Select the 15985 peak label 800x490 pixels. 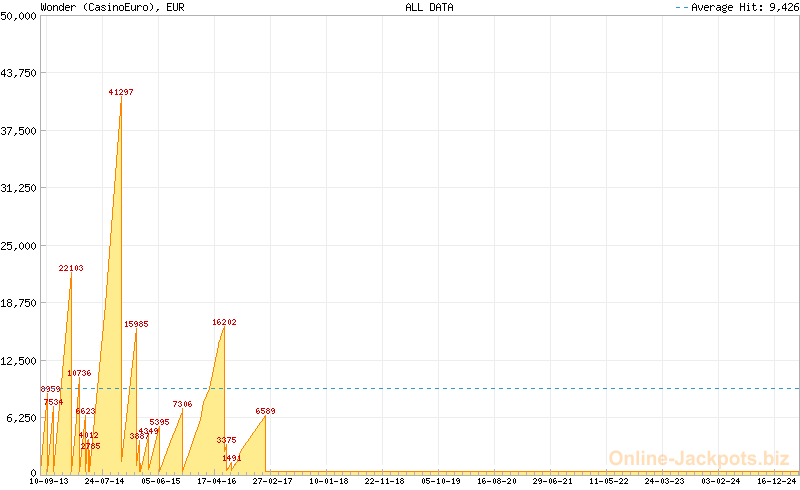[136, 324]
